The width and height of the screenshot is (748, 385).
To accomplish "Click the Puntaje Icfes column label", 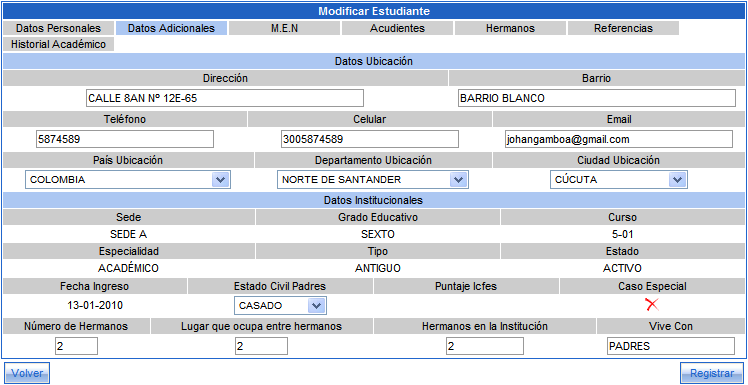I will tap(466, 286).
